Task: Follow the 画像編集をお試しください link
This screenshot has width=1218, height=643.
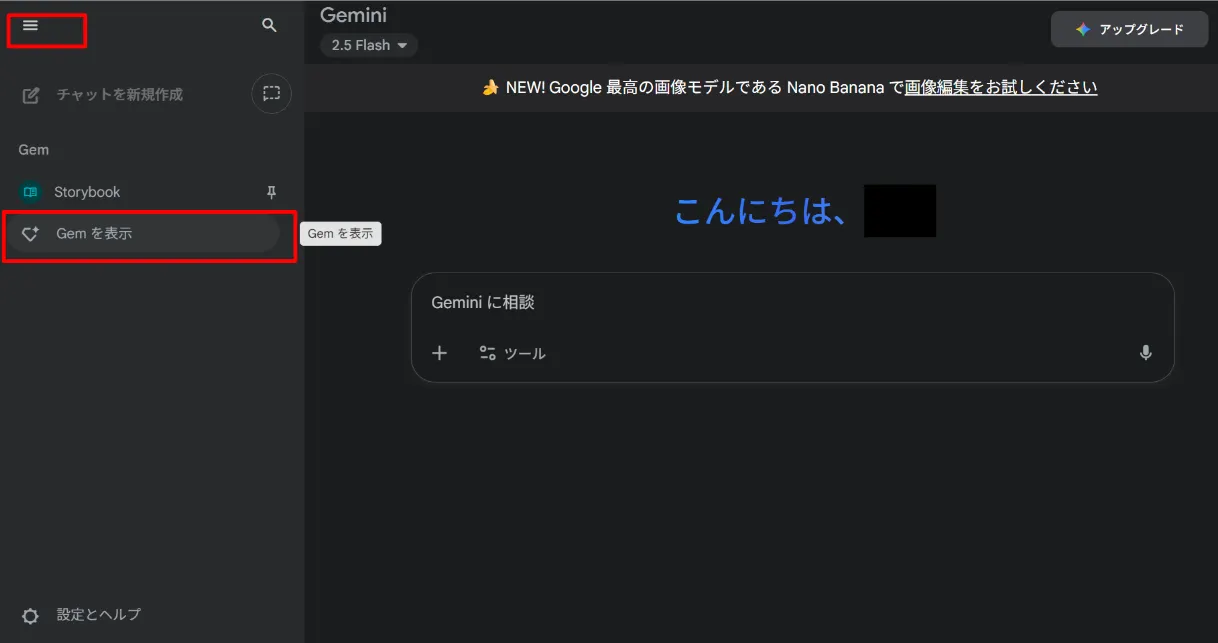Action: pos(1000,88)
